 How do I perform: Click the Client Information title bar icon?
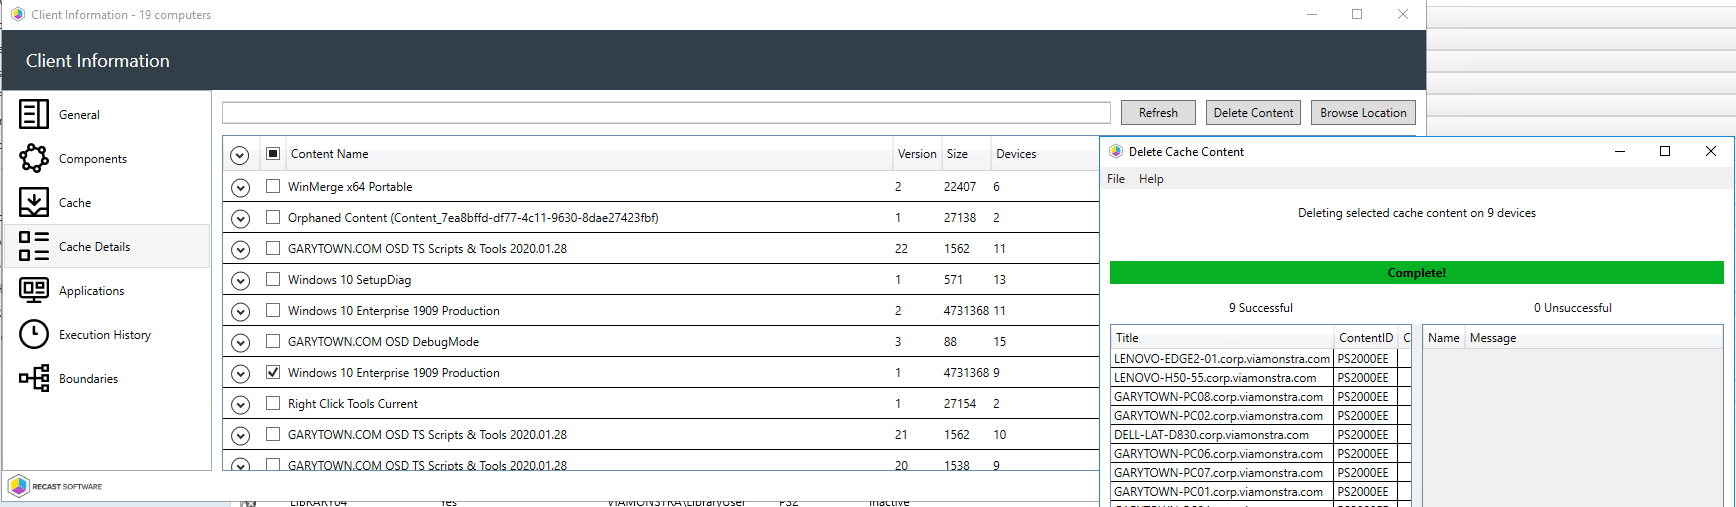click(x=17, y=14)
